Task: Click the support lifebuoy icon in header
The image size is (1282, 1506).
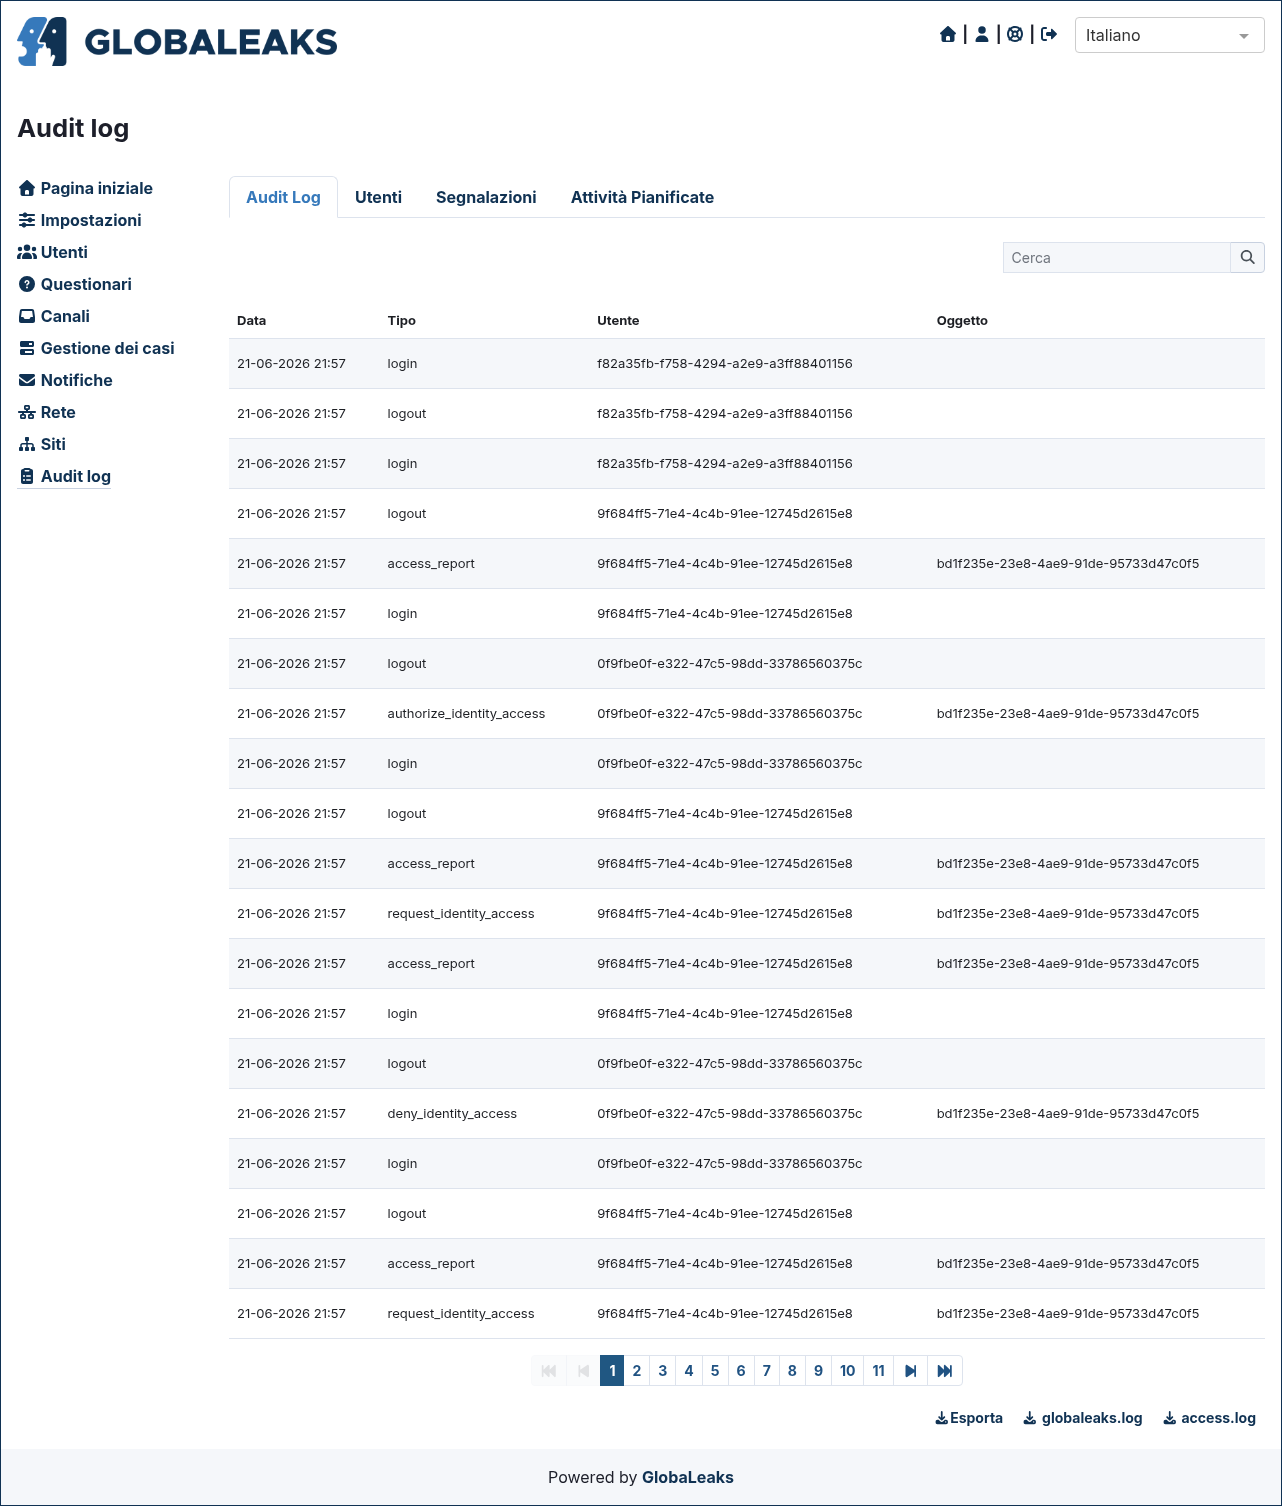Action: click(x=1015, y=35)
